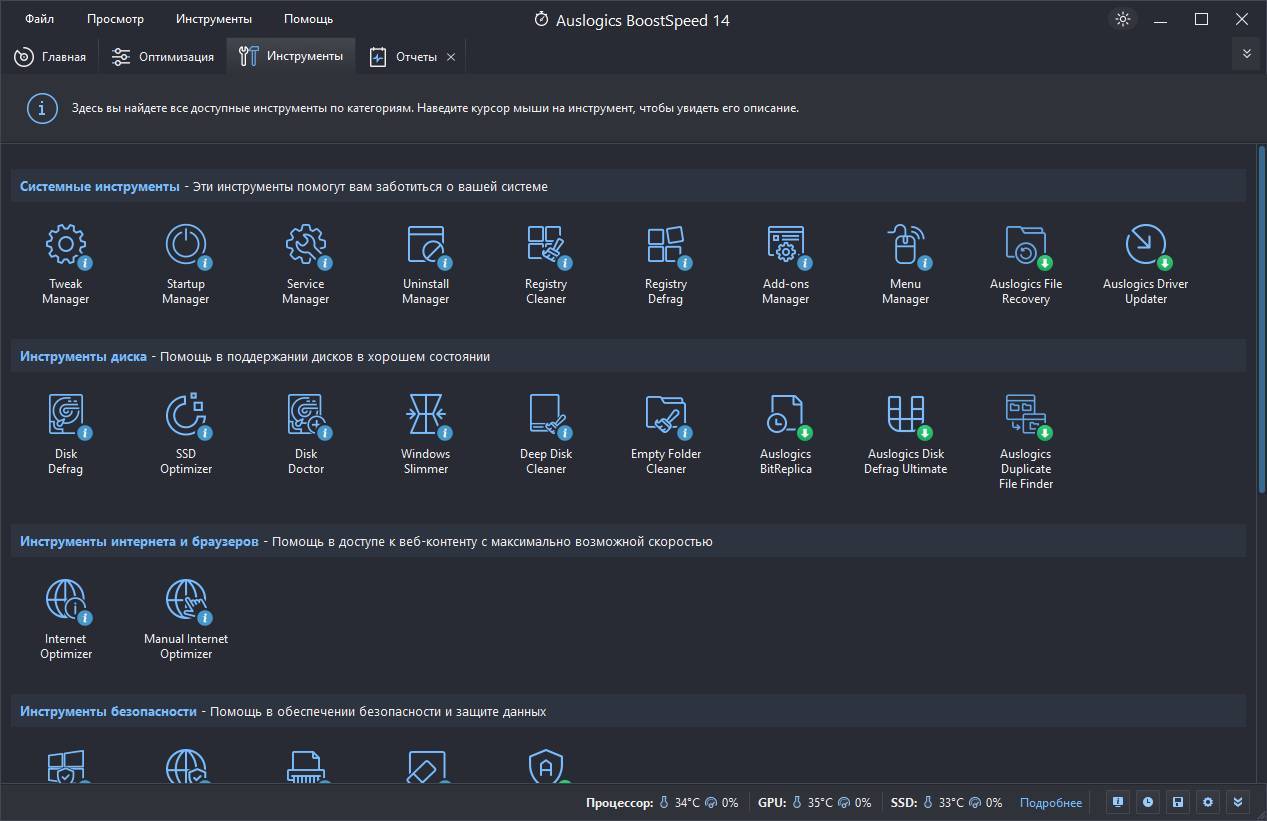Viewport: 1267px width, 821px height.
Task: Toggle the light/dark theme sun icon
Action: pos(1123,19)
